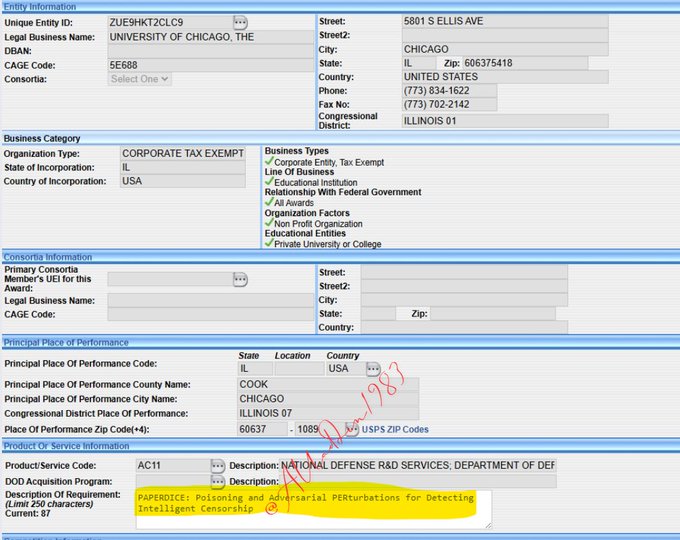Screen dimensions: 680x540
Task: Click green checkmark for Educational Institution
Action: click(269, 182)
